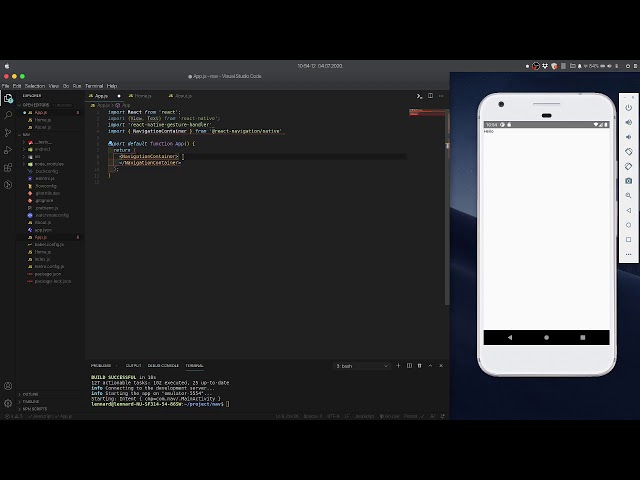This screenshot has height=480, width=640.
Task: Open the Explorer view in activity bar
Action: (x=8, y=98)
